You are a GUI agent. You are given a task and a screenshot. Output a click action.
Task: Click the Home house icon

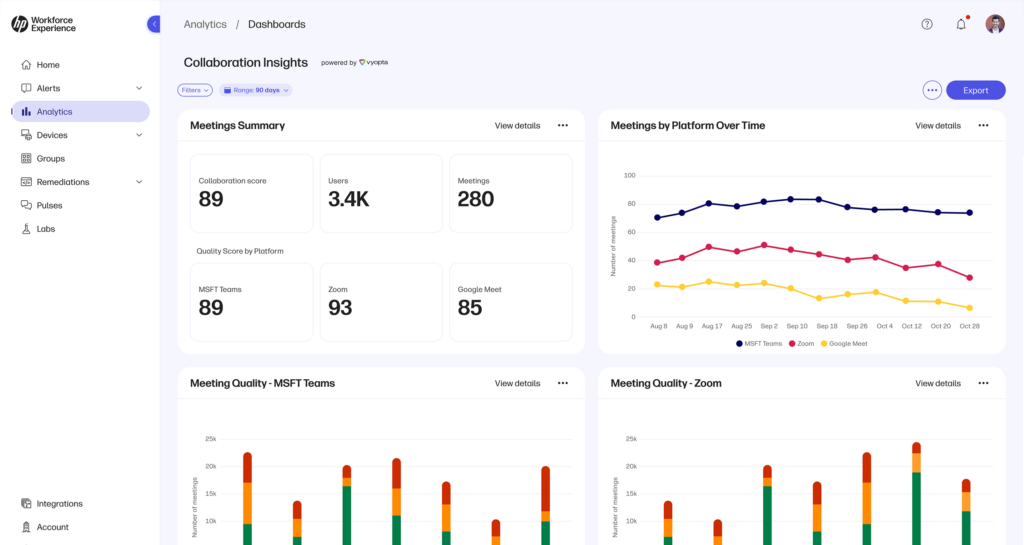(26, 65)
